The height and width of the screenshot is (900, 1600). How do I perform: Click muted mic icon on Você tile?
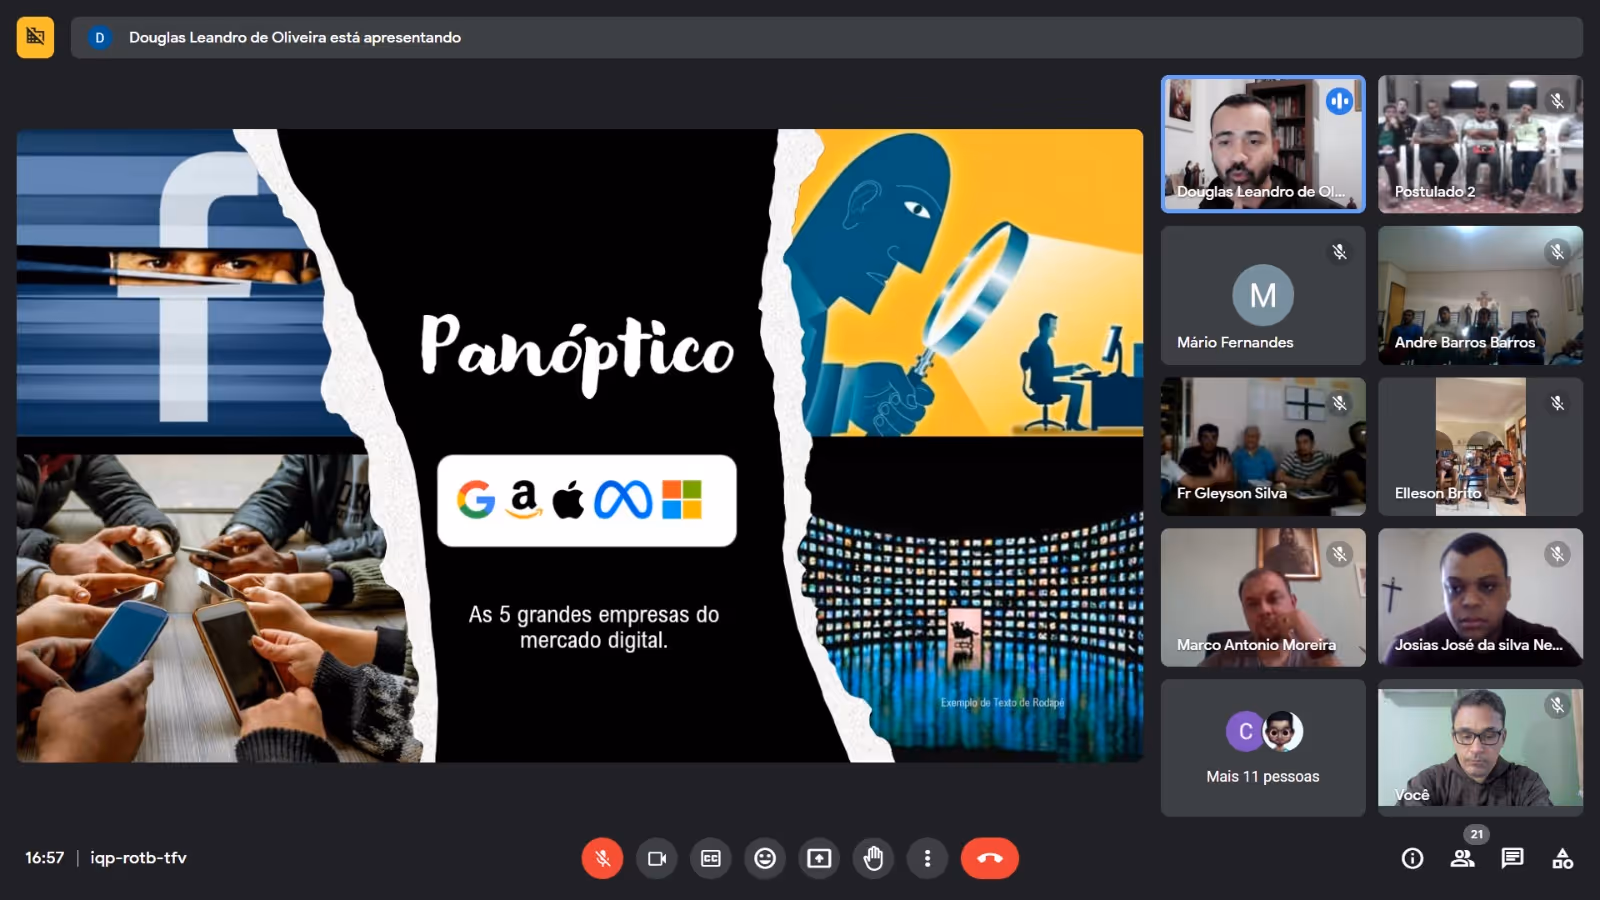(1557, 705)
